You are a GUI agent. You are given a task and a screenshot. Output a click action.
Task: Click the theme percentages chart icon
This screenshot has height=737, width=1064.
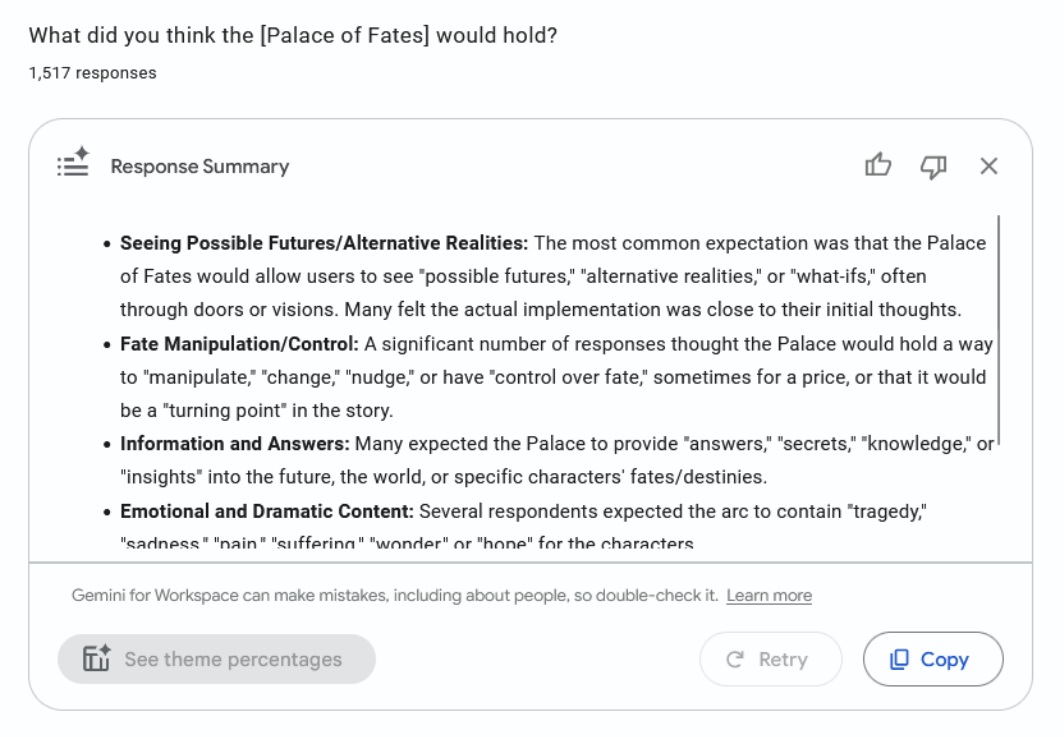(x=96, y=660)
